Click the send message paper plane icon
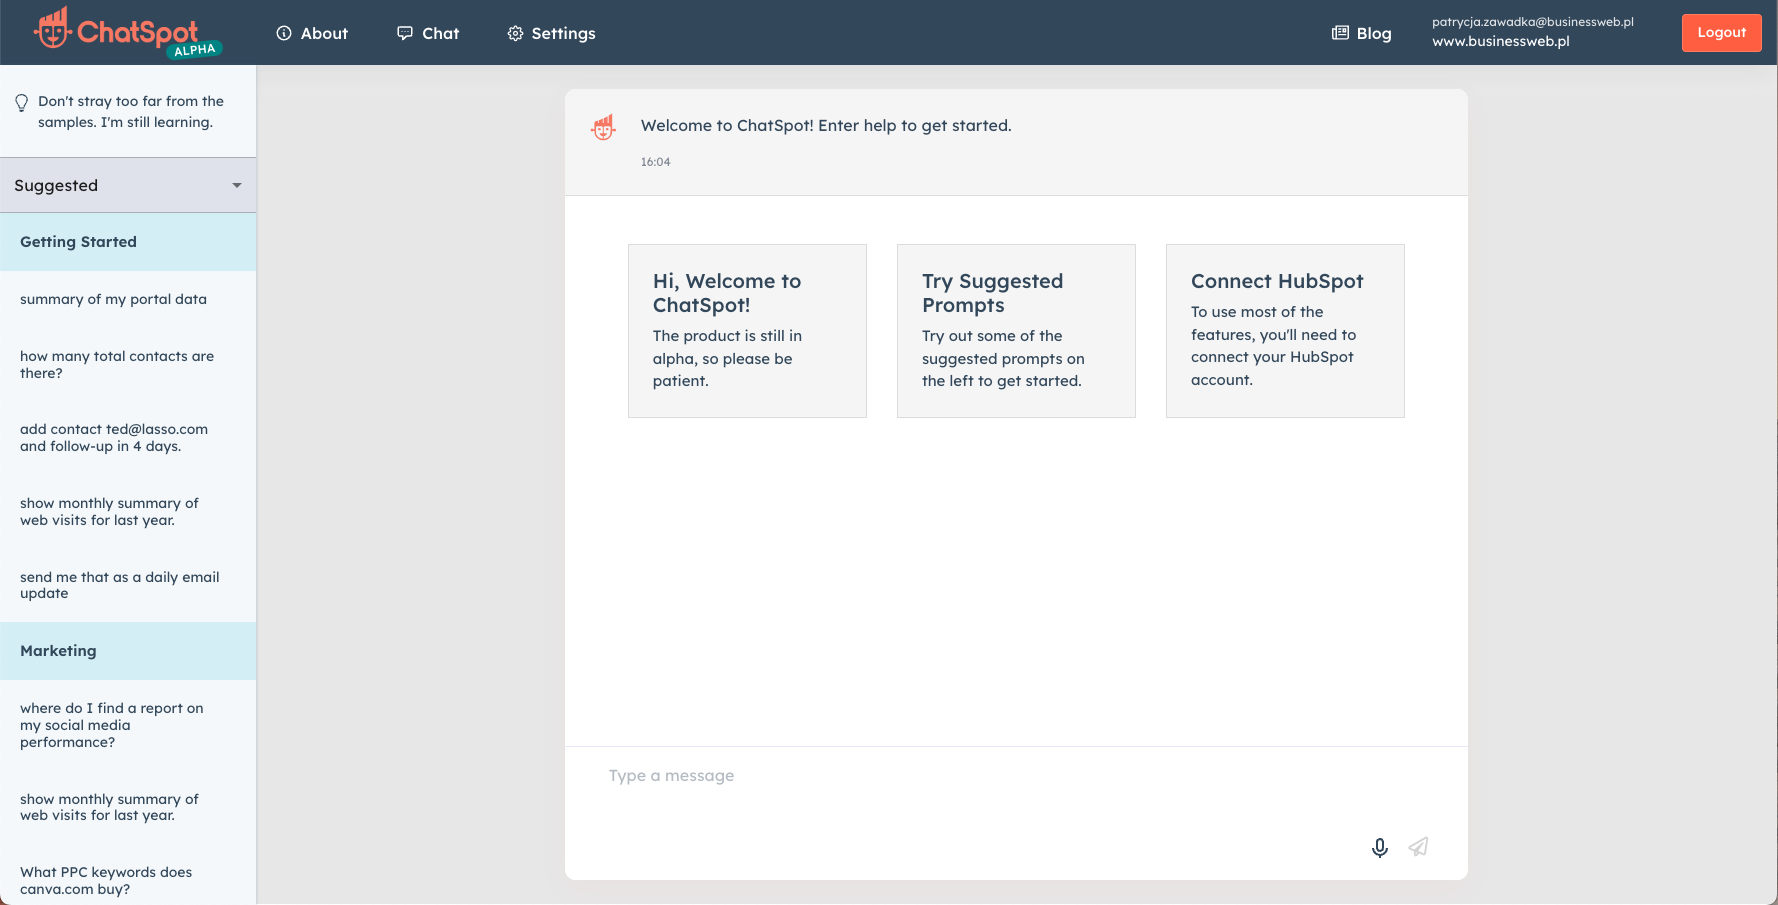The width and height of the screenshot is (1778, 905). point(1418,847)
